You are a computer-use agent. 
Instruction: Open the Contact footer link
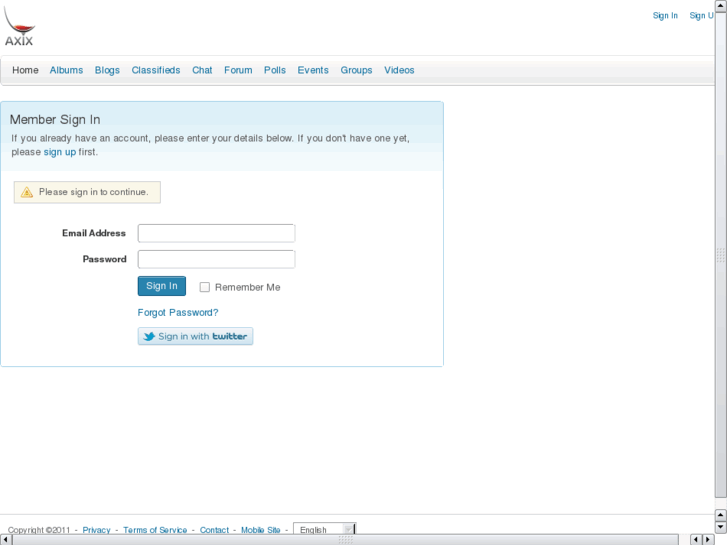214,530
